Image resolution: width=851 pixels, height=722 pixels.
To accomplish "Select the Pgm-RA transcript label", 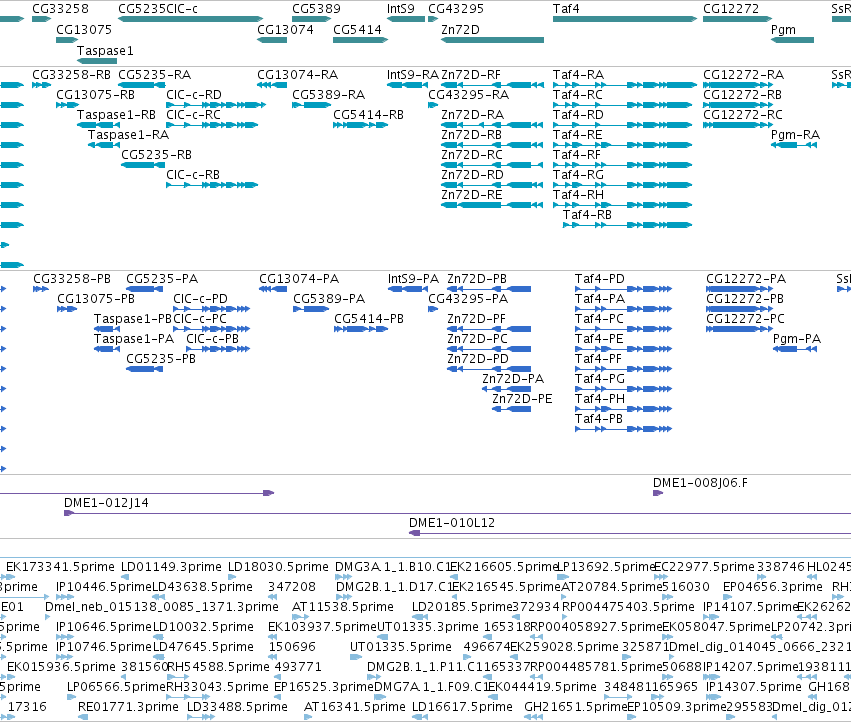I will click(x=795, y=134).
